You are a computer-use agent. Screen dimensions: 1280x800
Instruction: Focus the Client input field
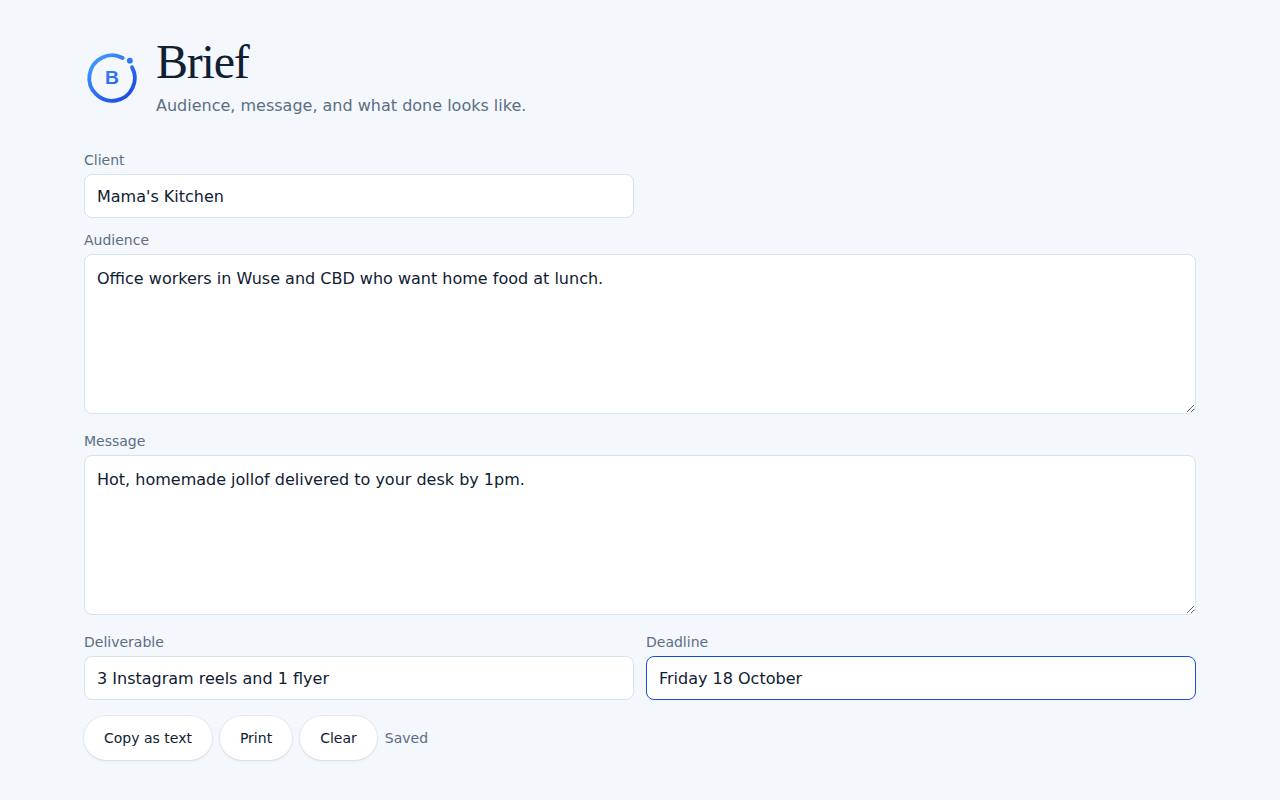point(359,196)
